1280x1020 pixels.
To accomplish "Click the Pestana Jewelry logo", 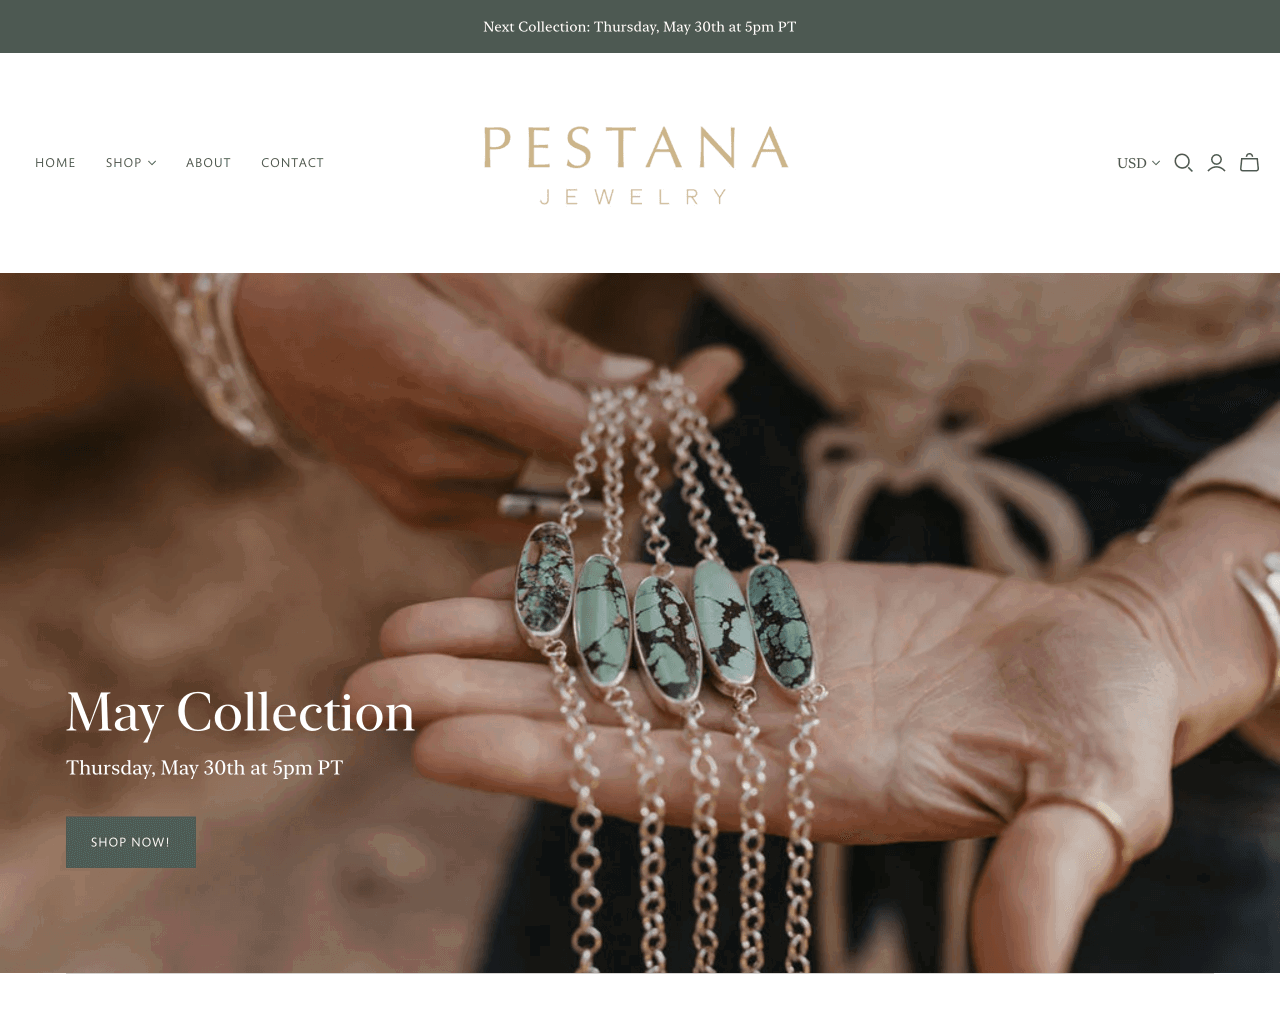I will [x=636, y=165].
